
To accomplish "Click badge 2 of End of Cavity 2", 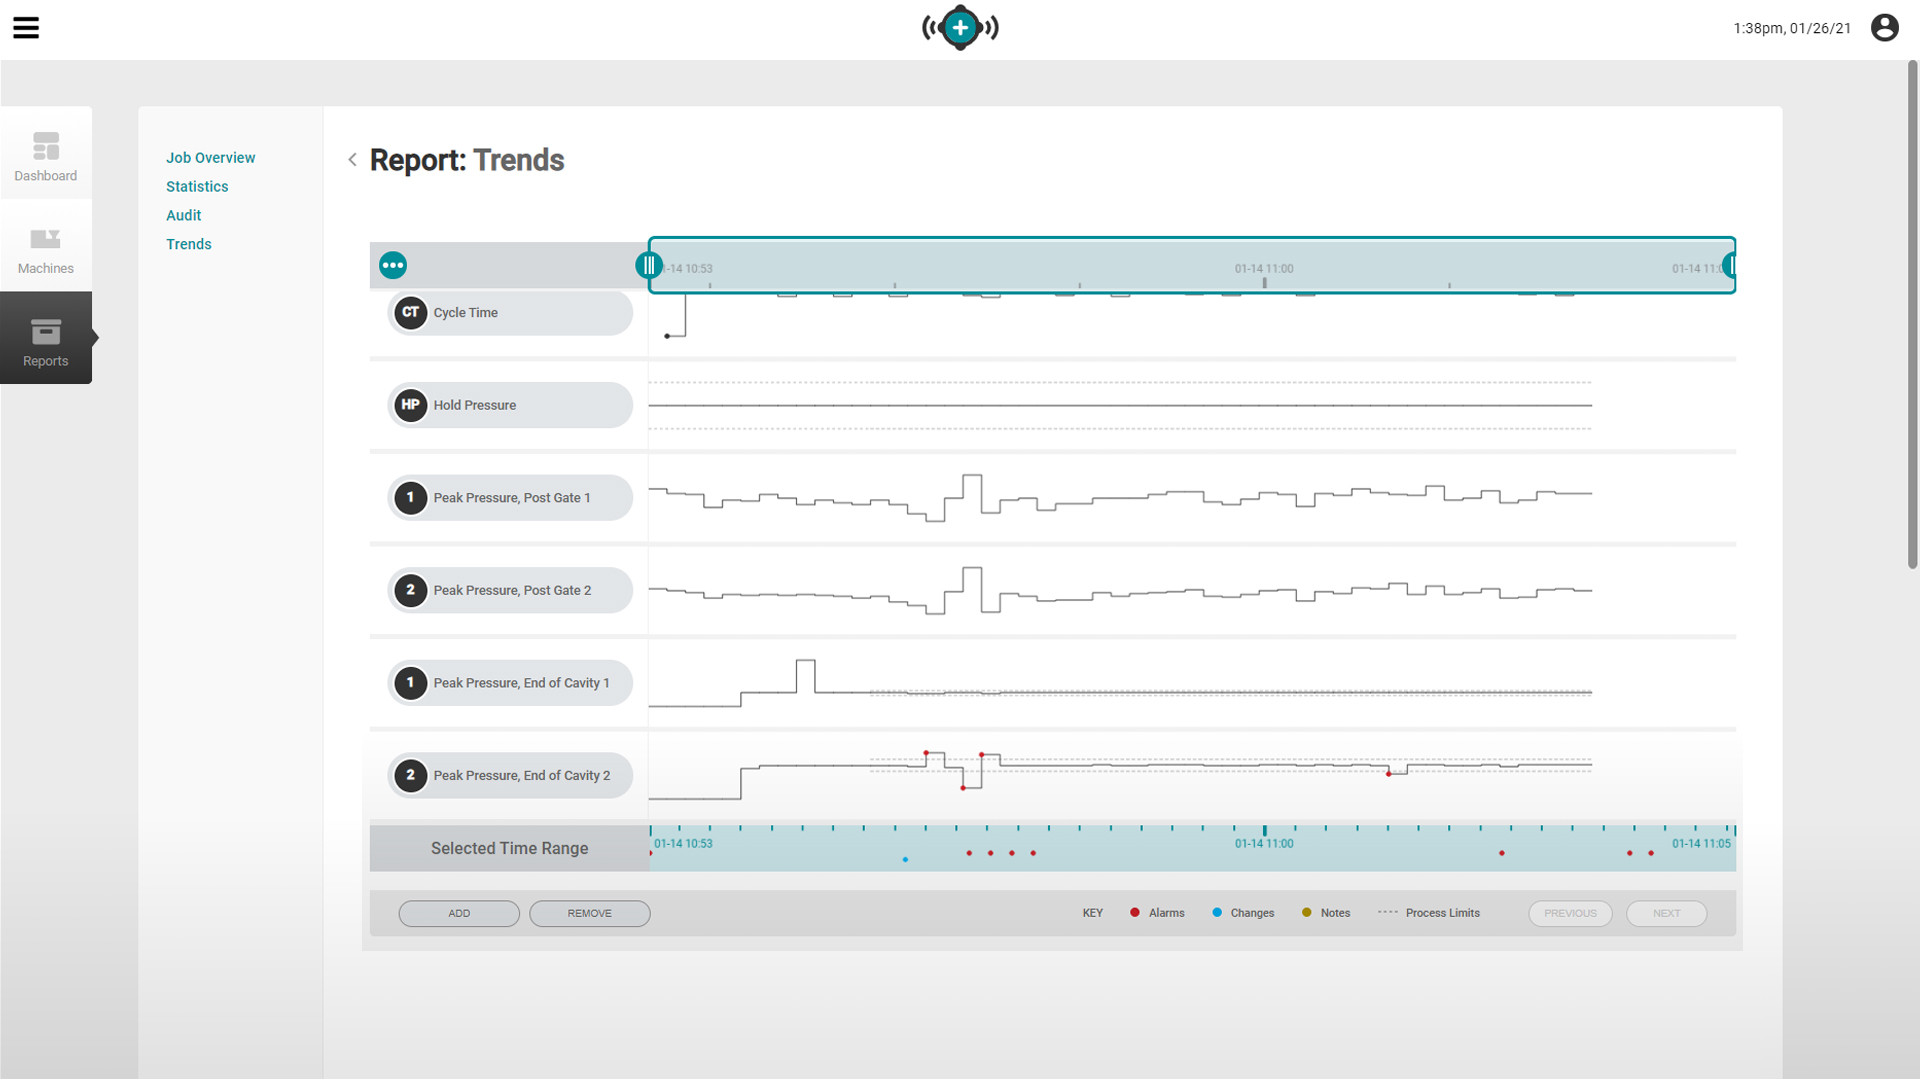I will pos(410,775).
